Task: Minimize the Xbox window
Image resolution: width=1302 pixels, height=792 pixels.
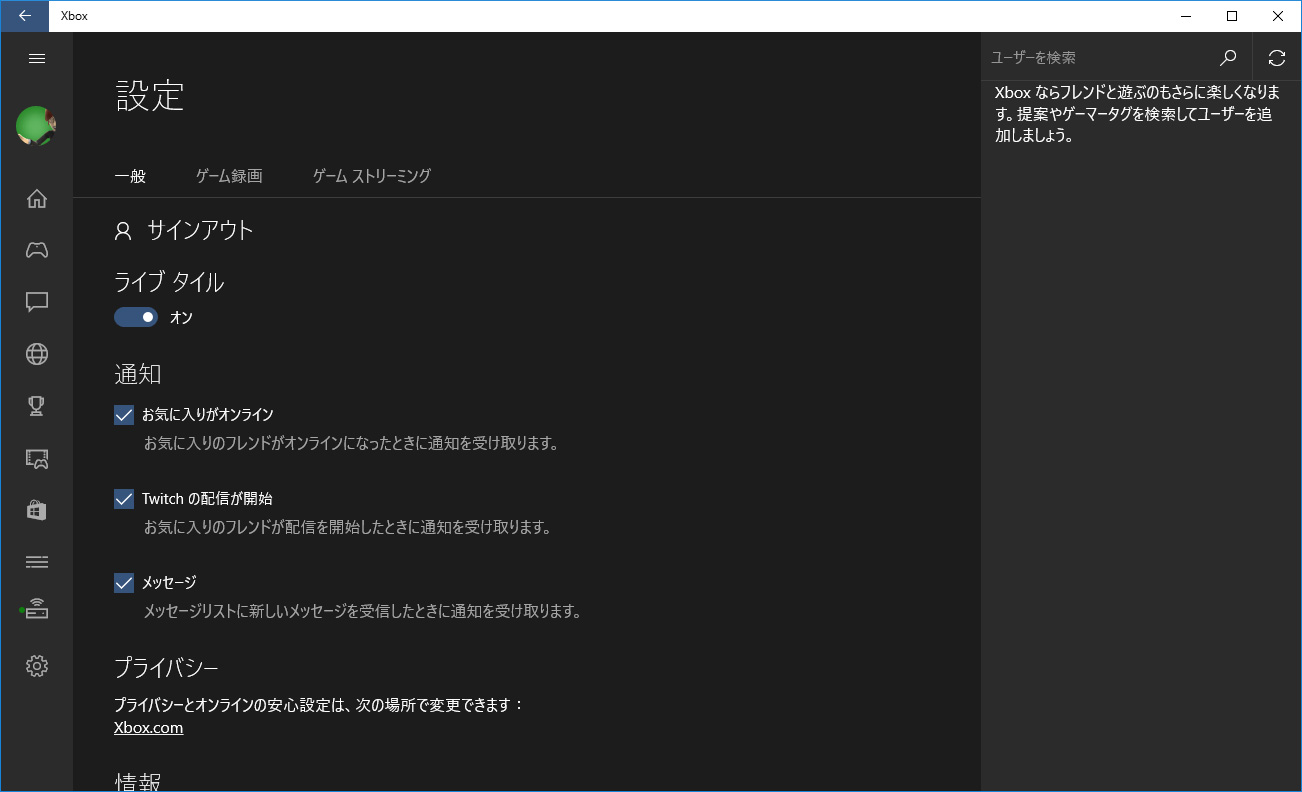Action: (x=1186, y=16)
